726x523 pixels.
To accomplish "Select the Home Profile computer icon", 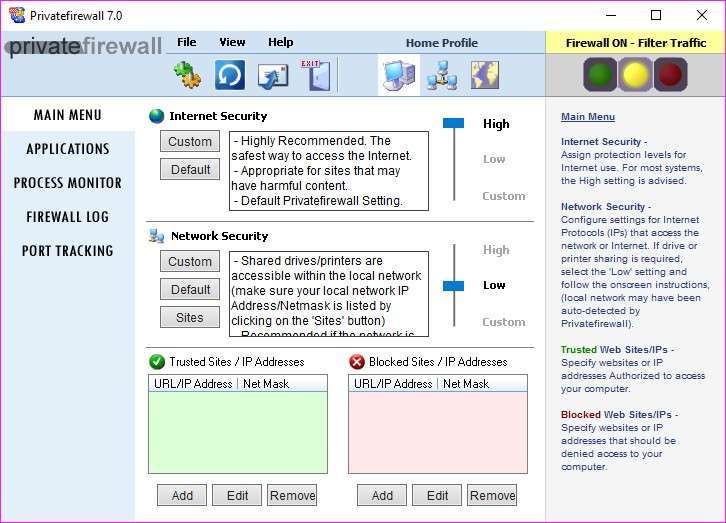I will click(399, 75).
